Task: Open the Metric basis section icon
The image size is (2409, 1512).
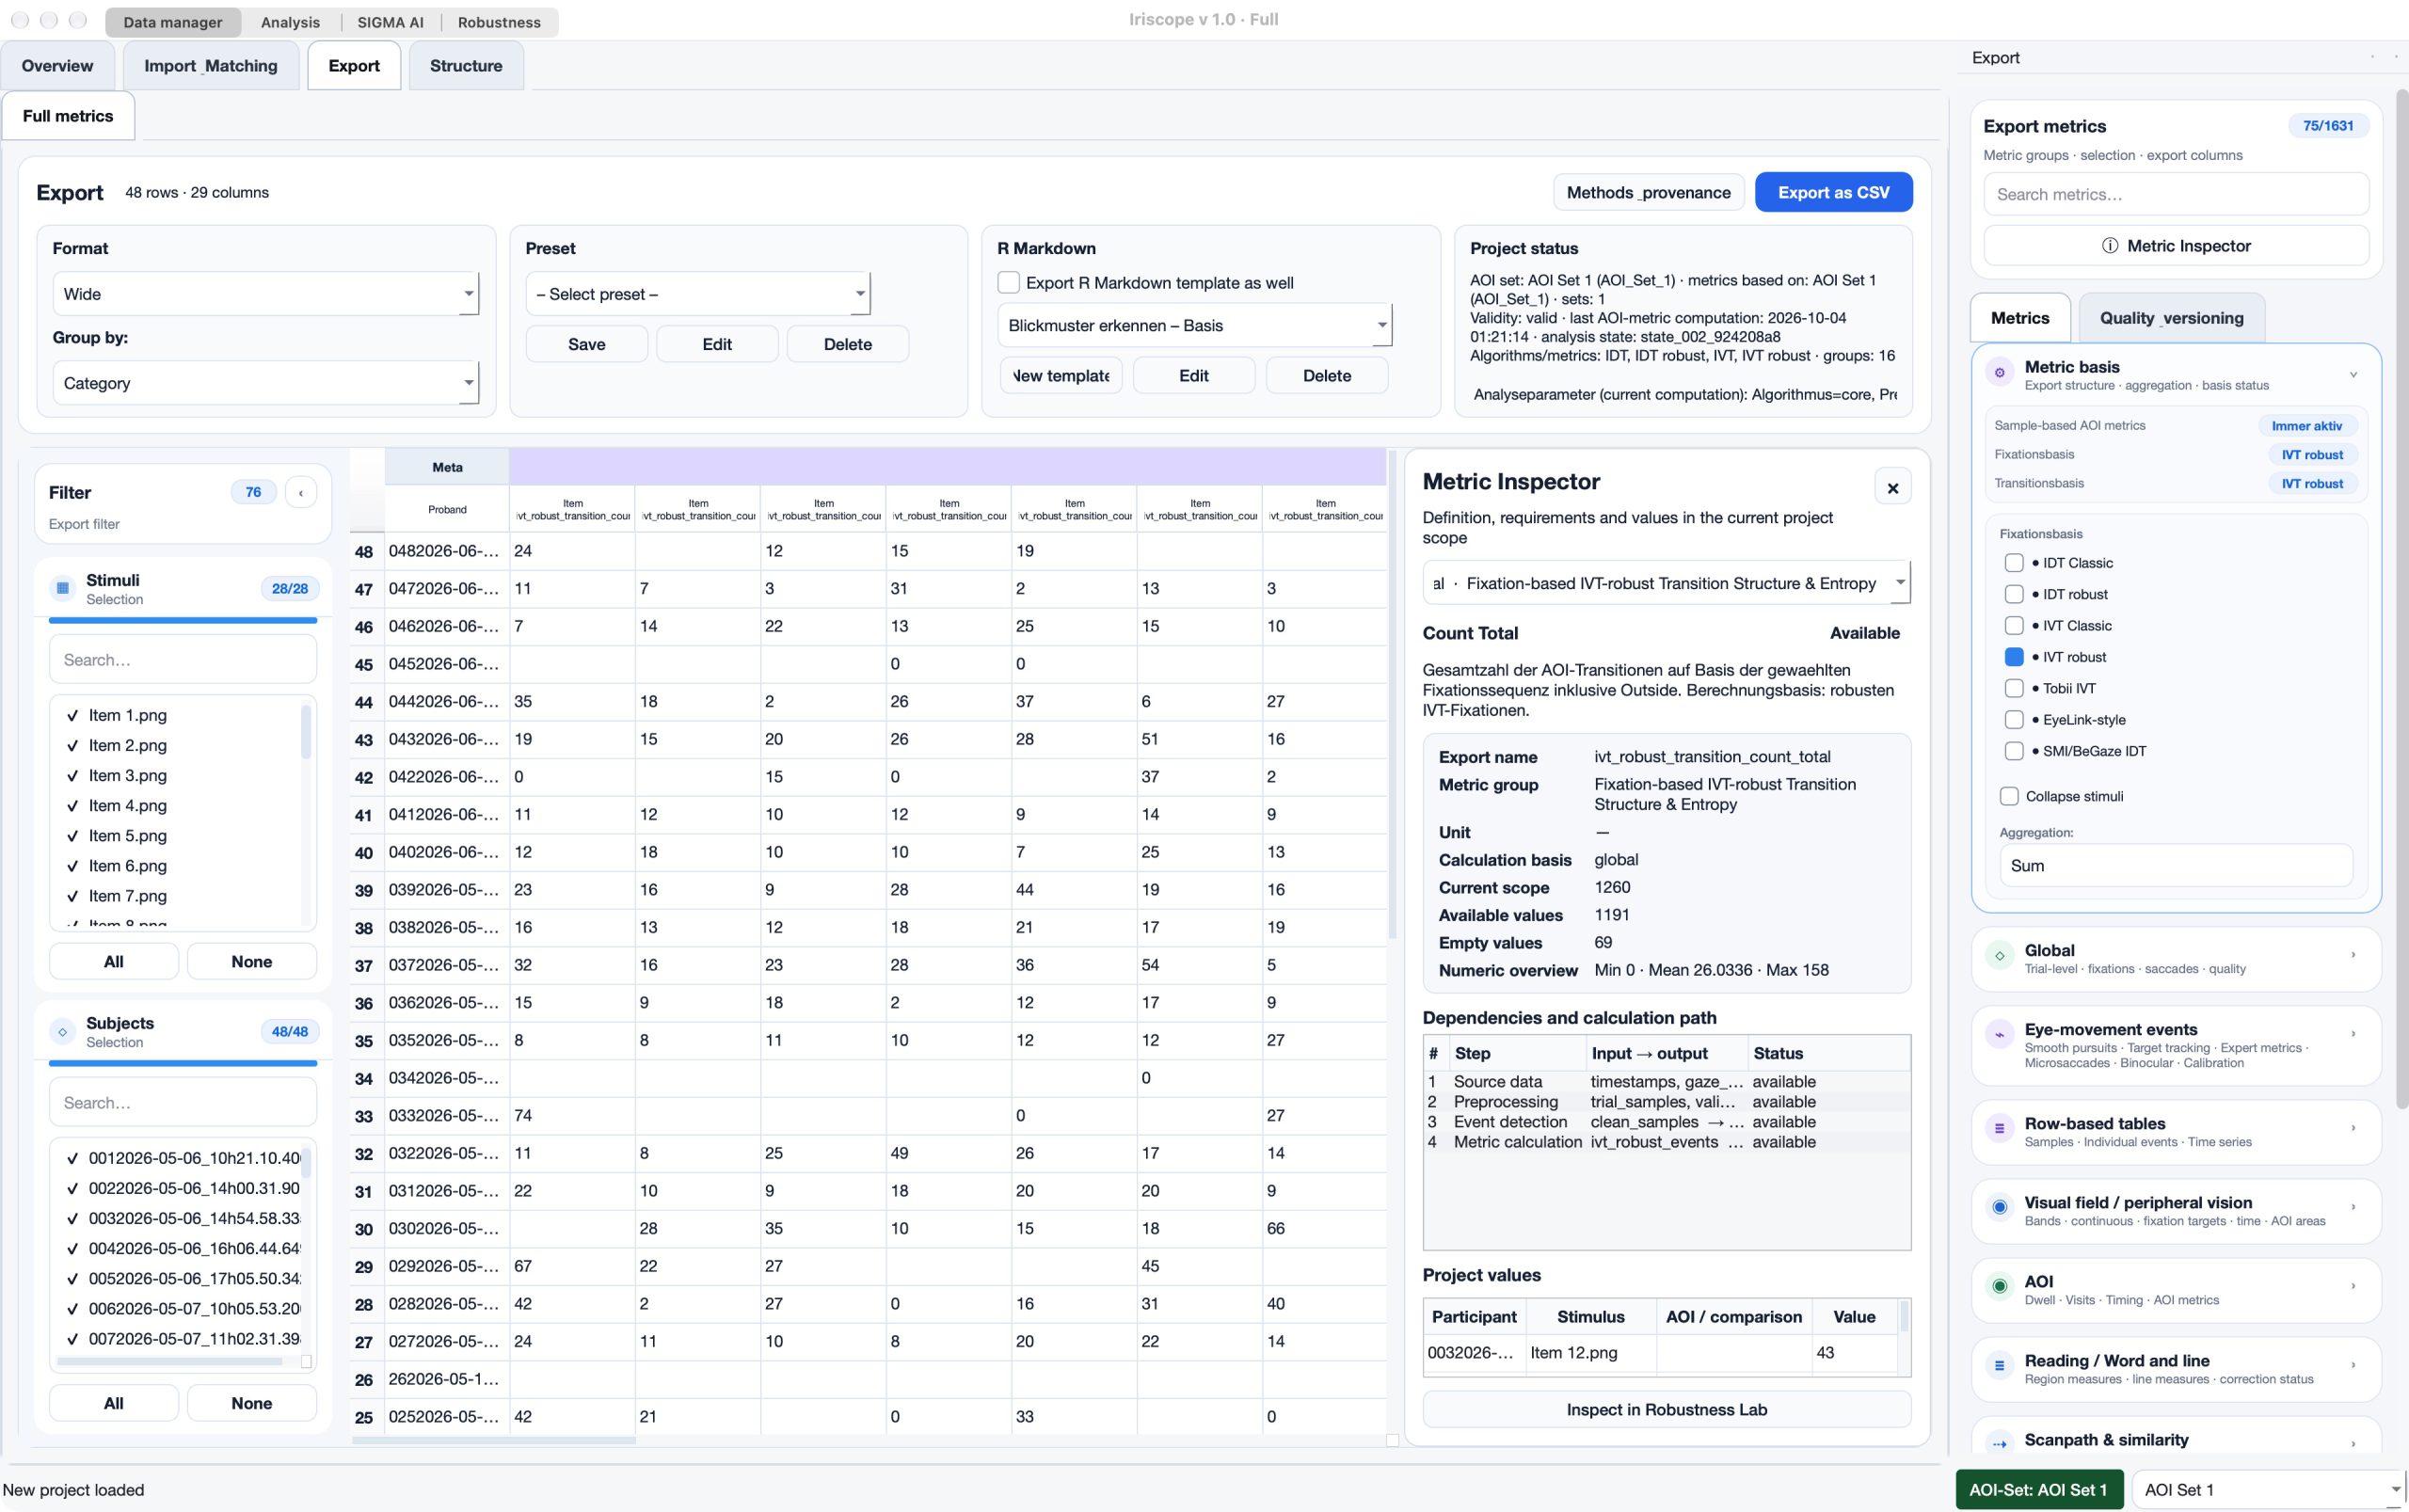Action: [1999, 373]
